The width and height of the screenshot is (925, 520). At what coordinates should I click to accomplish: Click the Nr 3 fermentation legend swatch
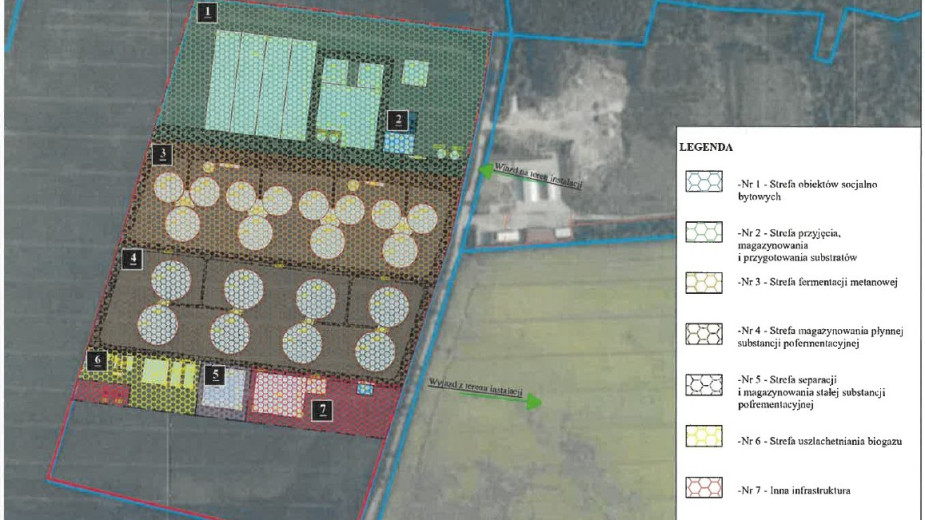click(704, 283)
